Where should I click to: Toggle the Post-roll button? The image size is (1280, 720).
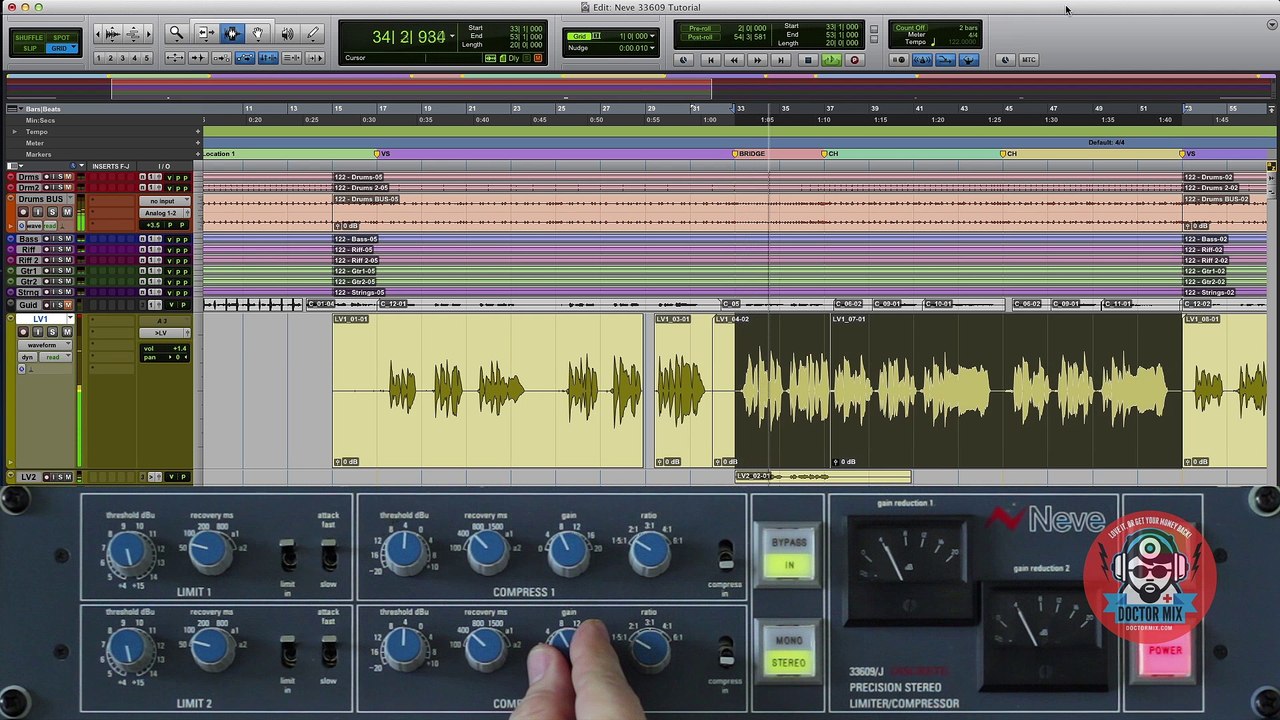[x=699, y=37]
